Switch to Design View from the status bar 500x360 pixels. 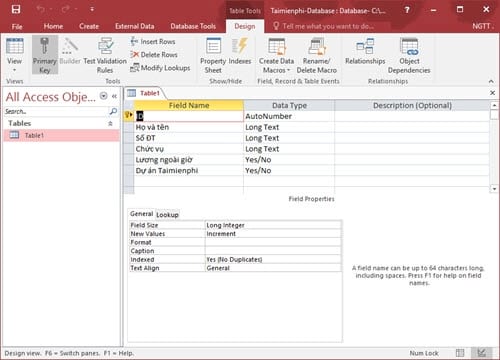click(481, 353)
